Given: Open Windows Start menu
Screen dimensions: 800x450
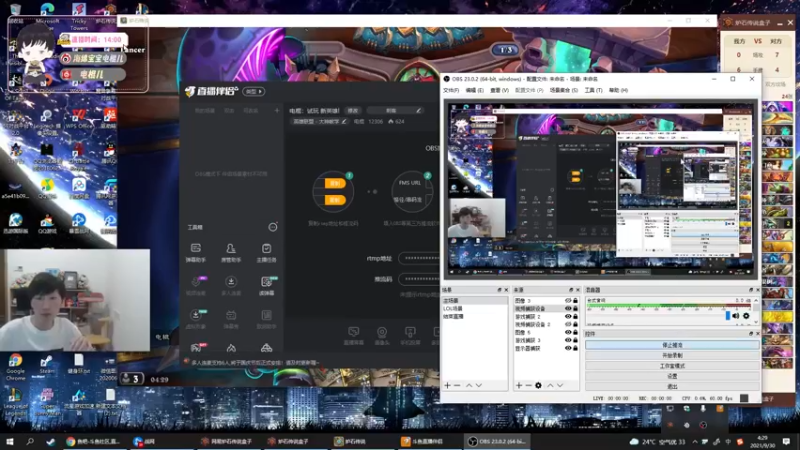Looking at the screenshot, I should [9, 442].
